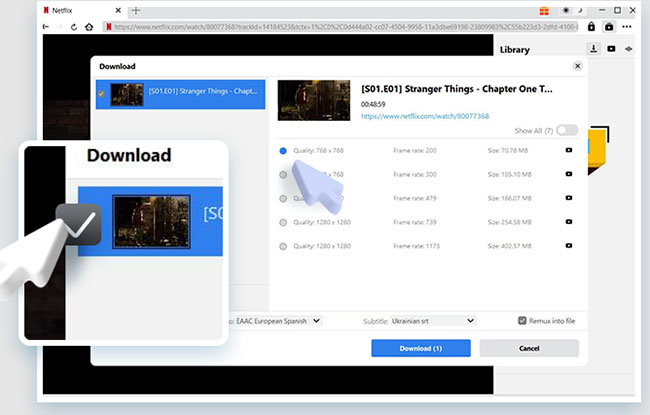Reload the Netflix page

74,27
